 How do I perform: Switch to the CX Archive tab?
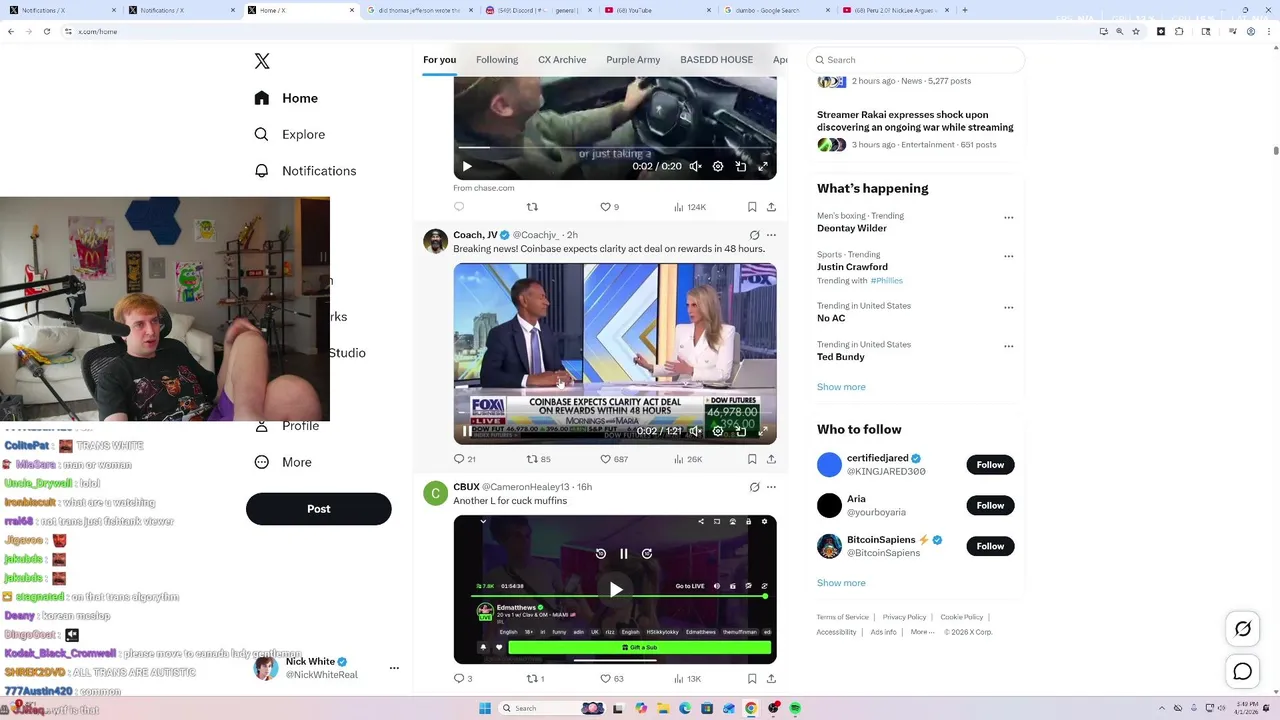(562, 60)
